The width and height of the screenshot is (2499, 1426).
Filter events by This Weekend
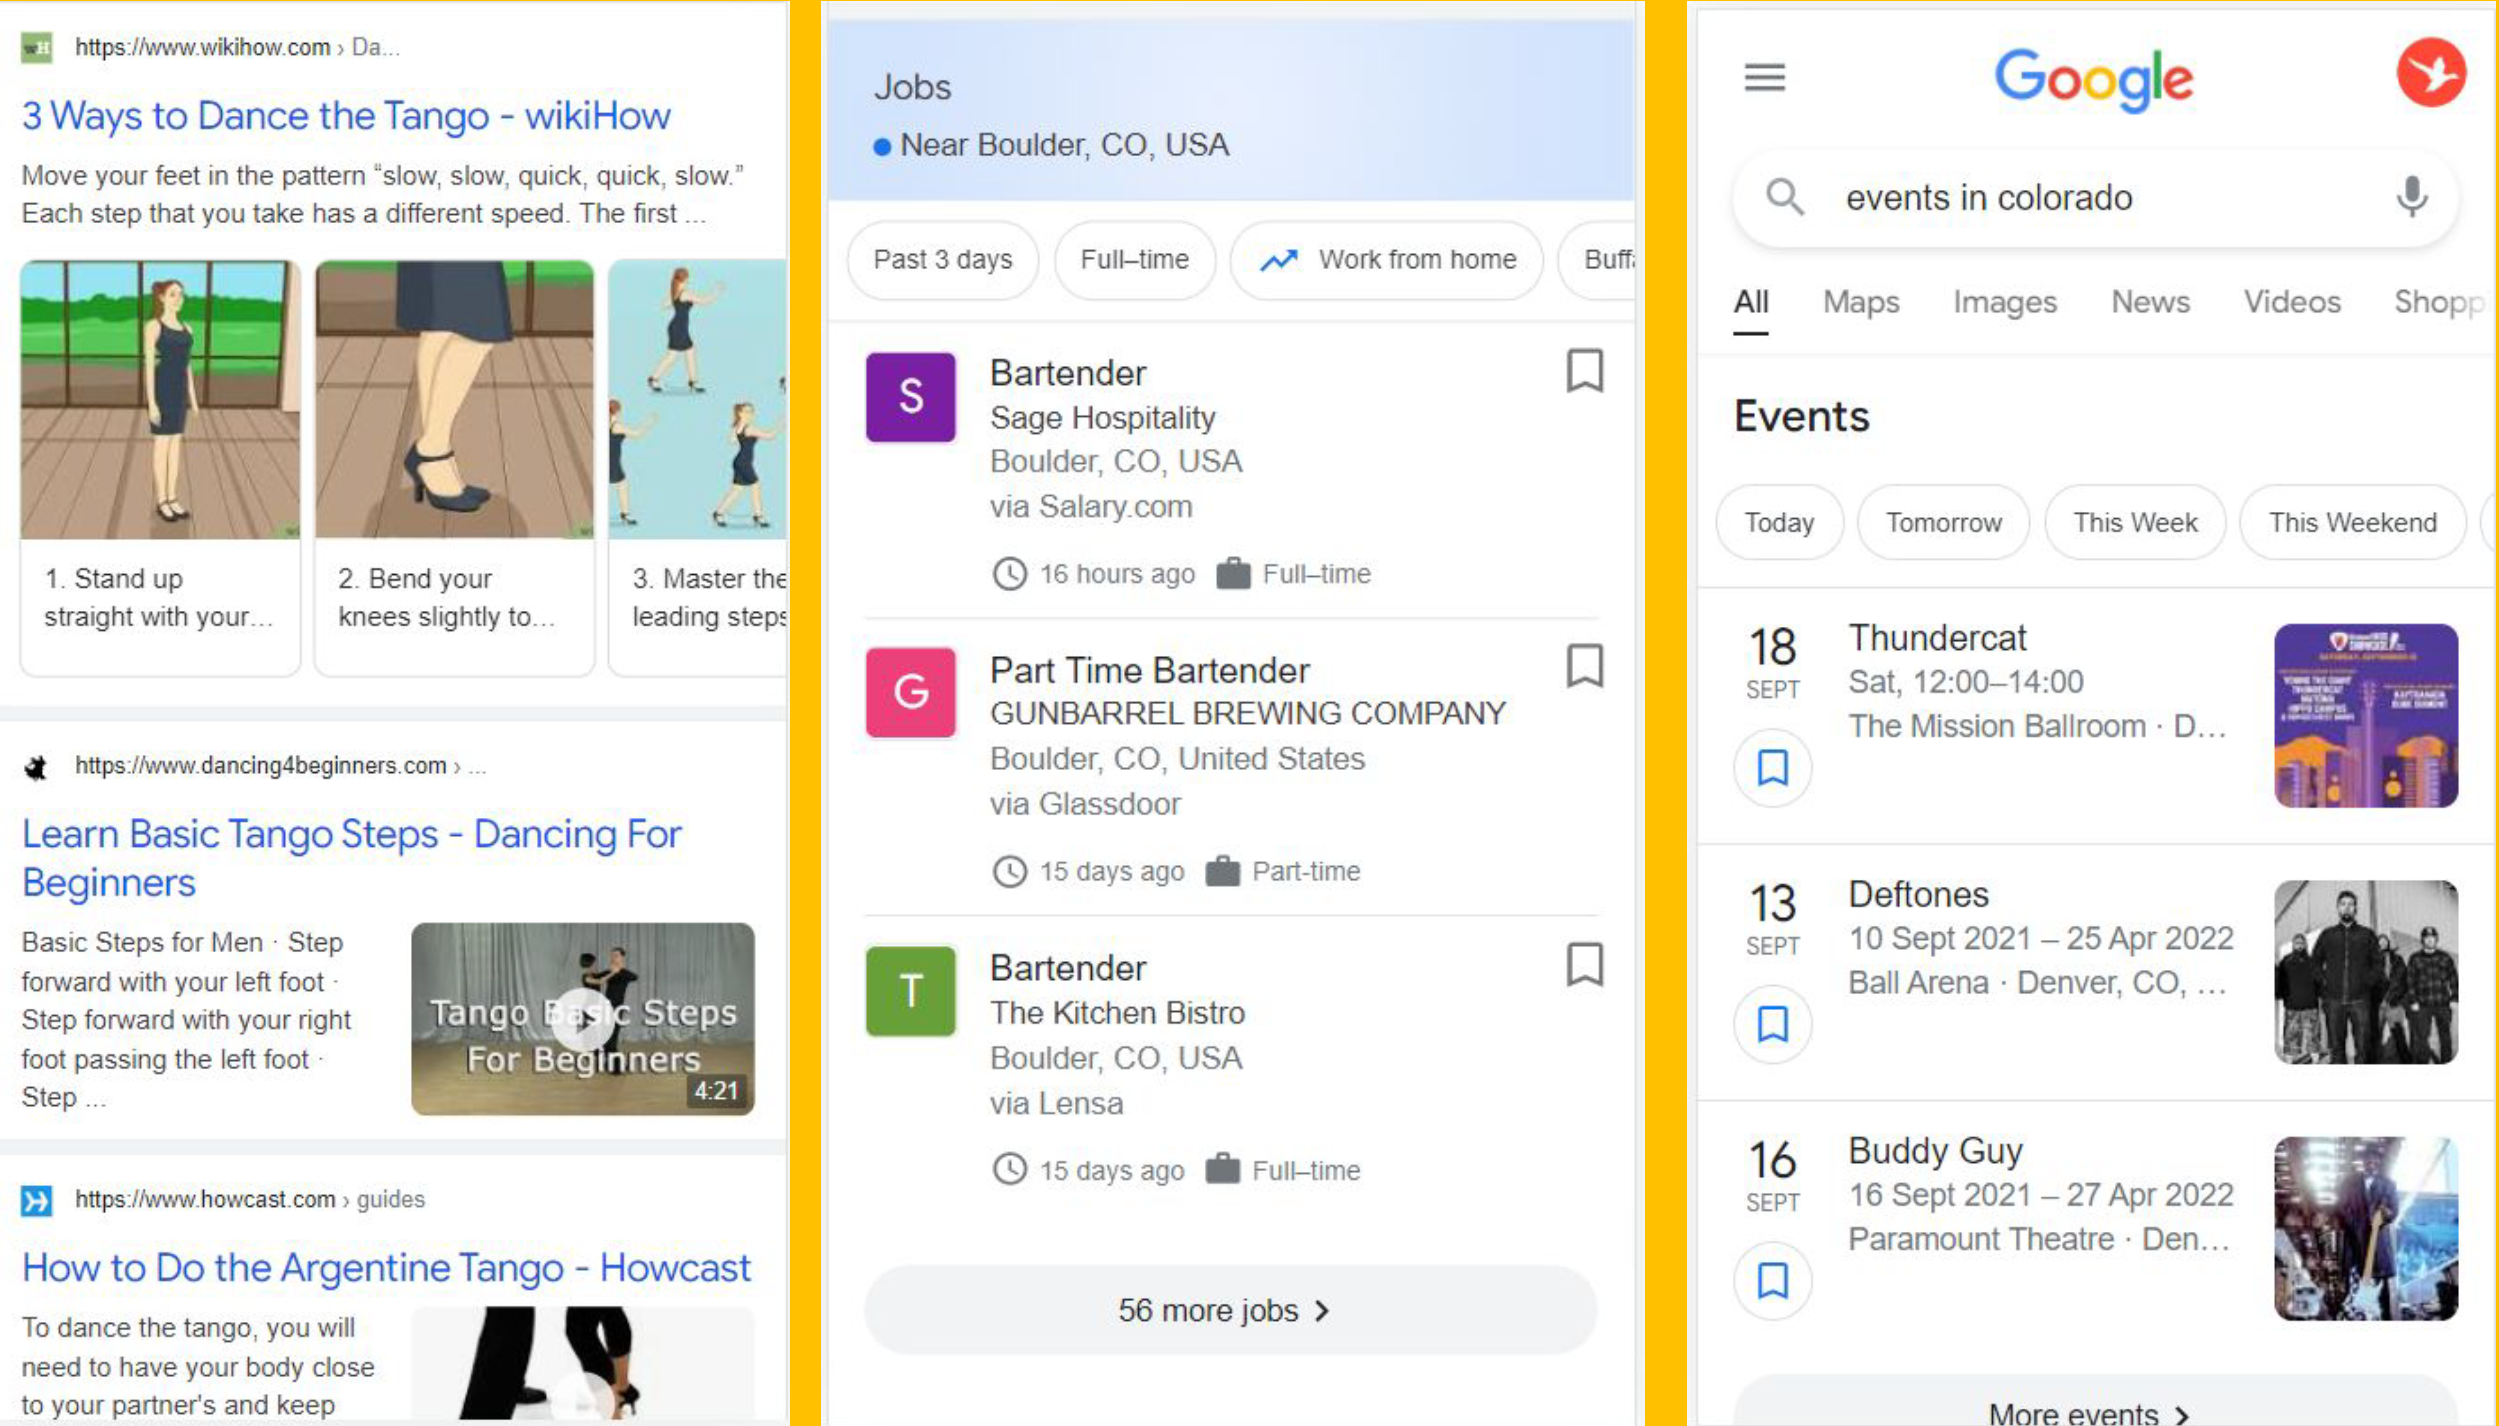coord(2351,522)
